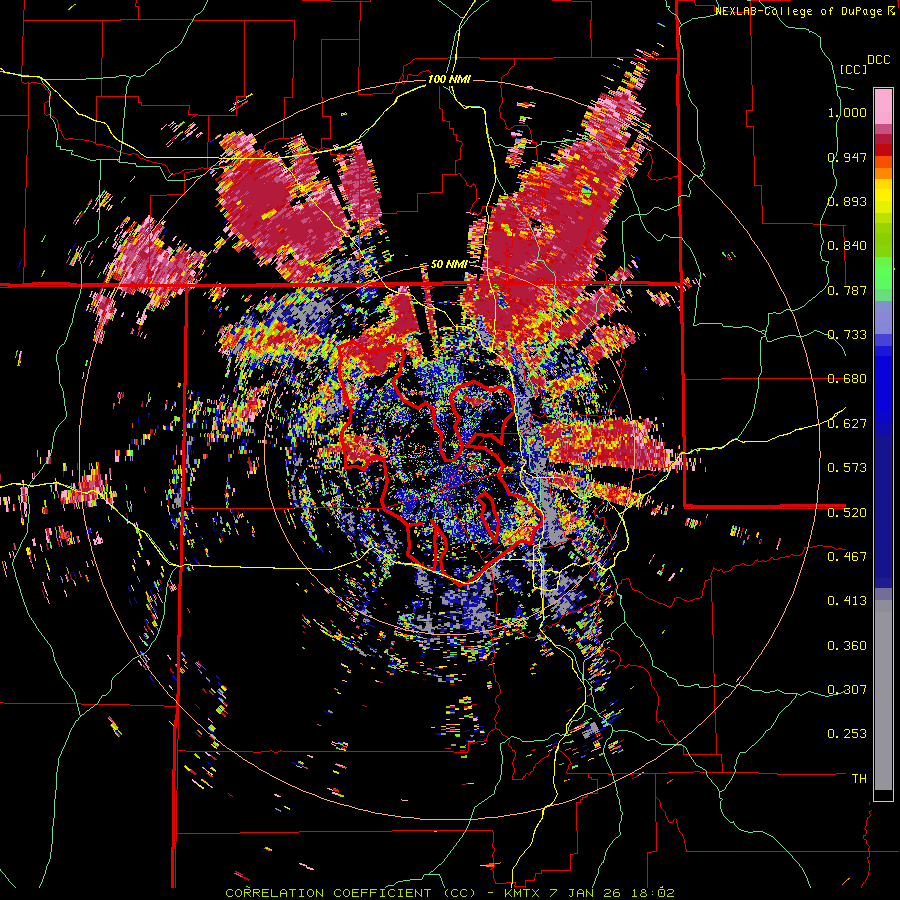This screenshot has width=900, height=900.
Task: Click the 0.627 legend value
Action: [x=847, y=424]
